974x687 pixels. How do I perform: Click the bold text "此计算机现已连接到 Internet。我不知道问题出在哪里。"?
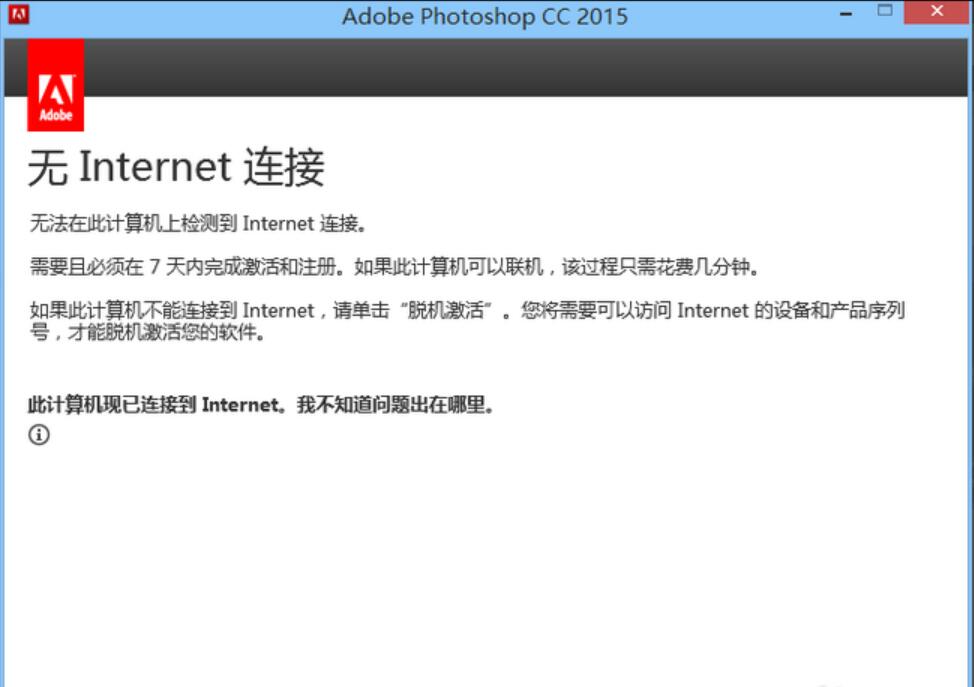pos(262,405)
